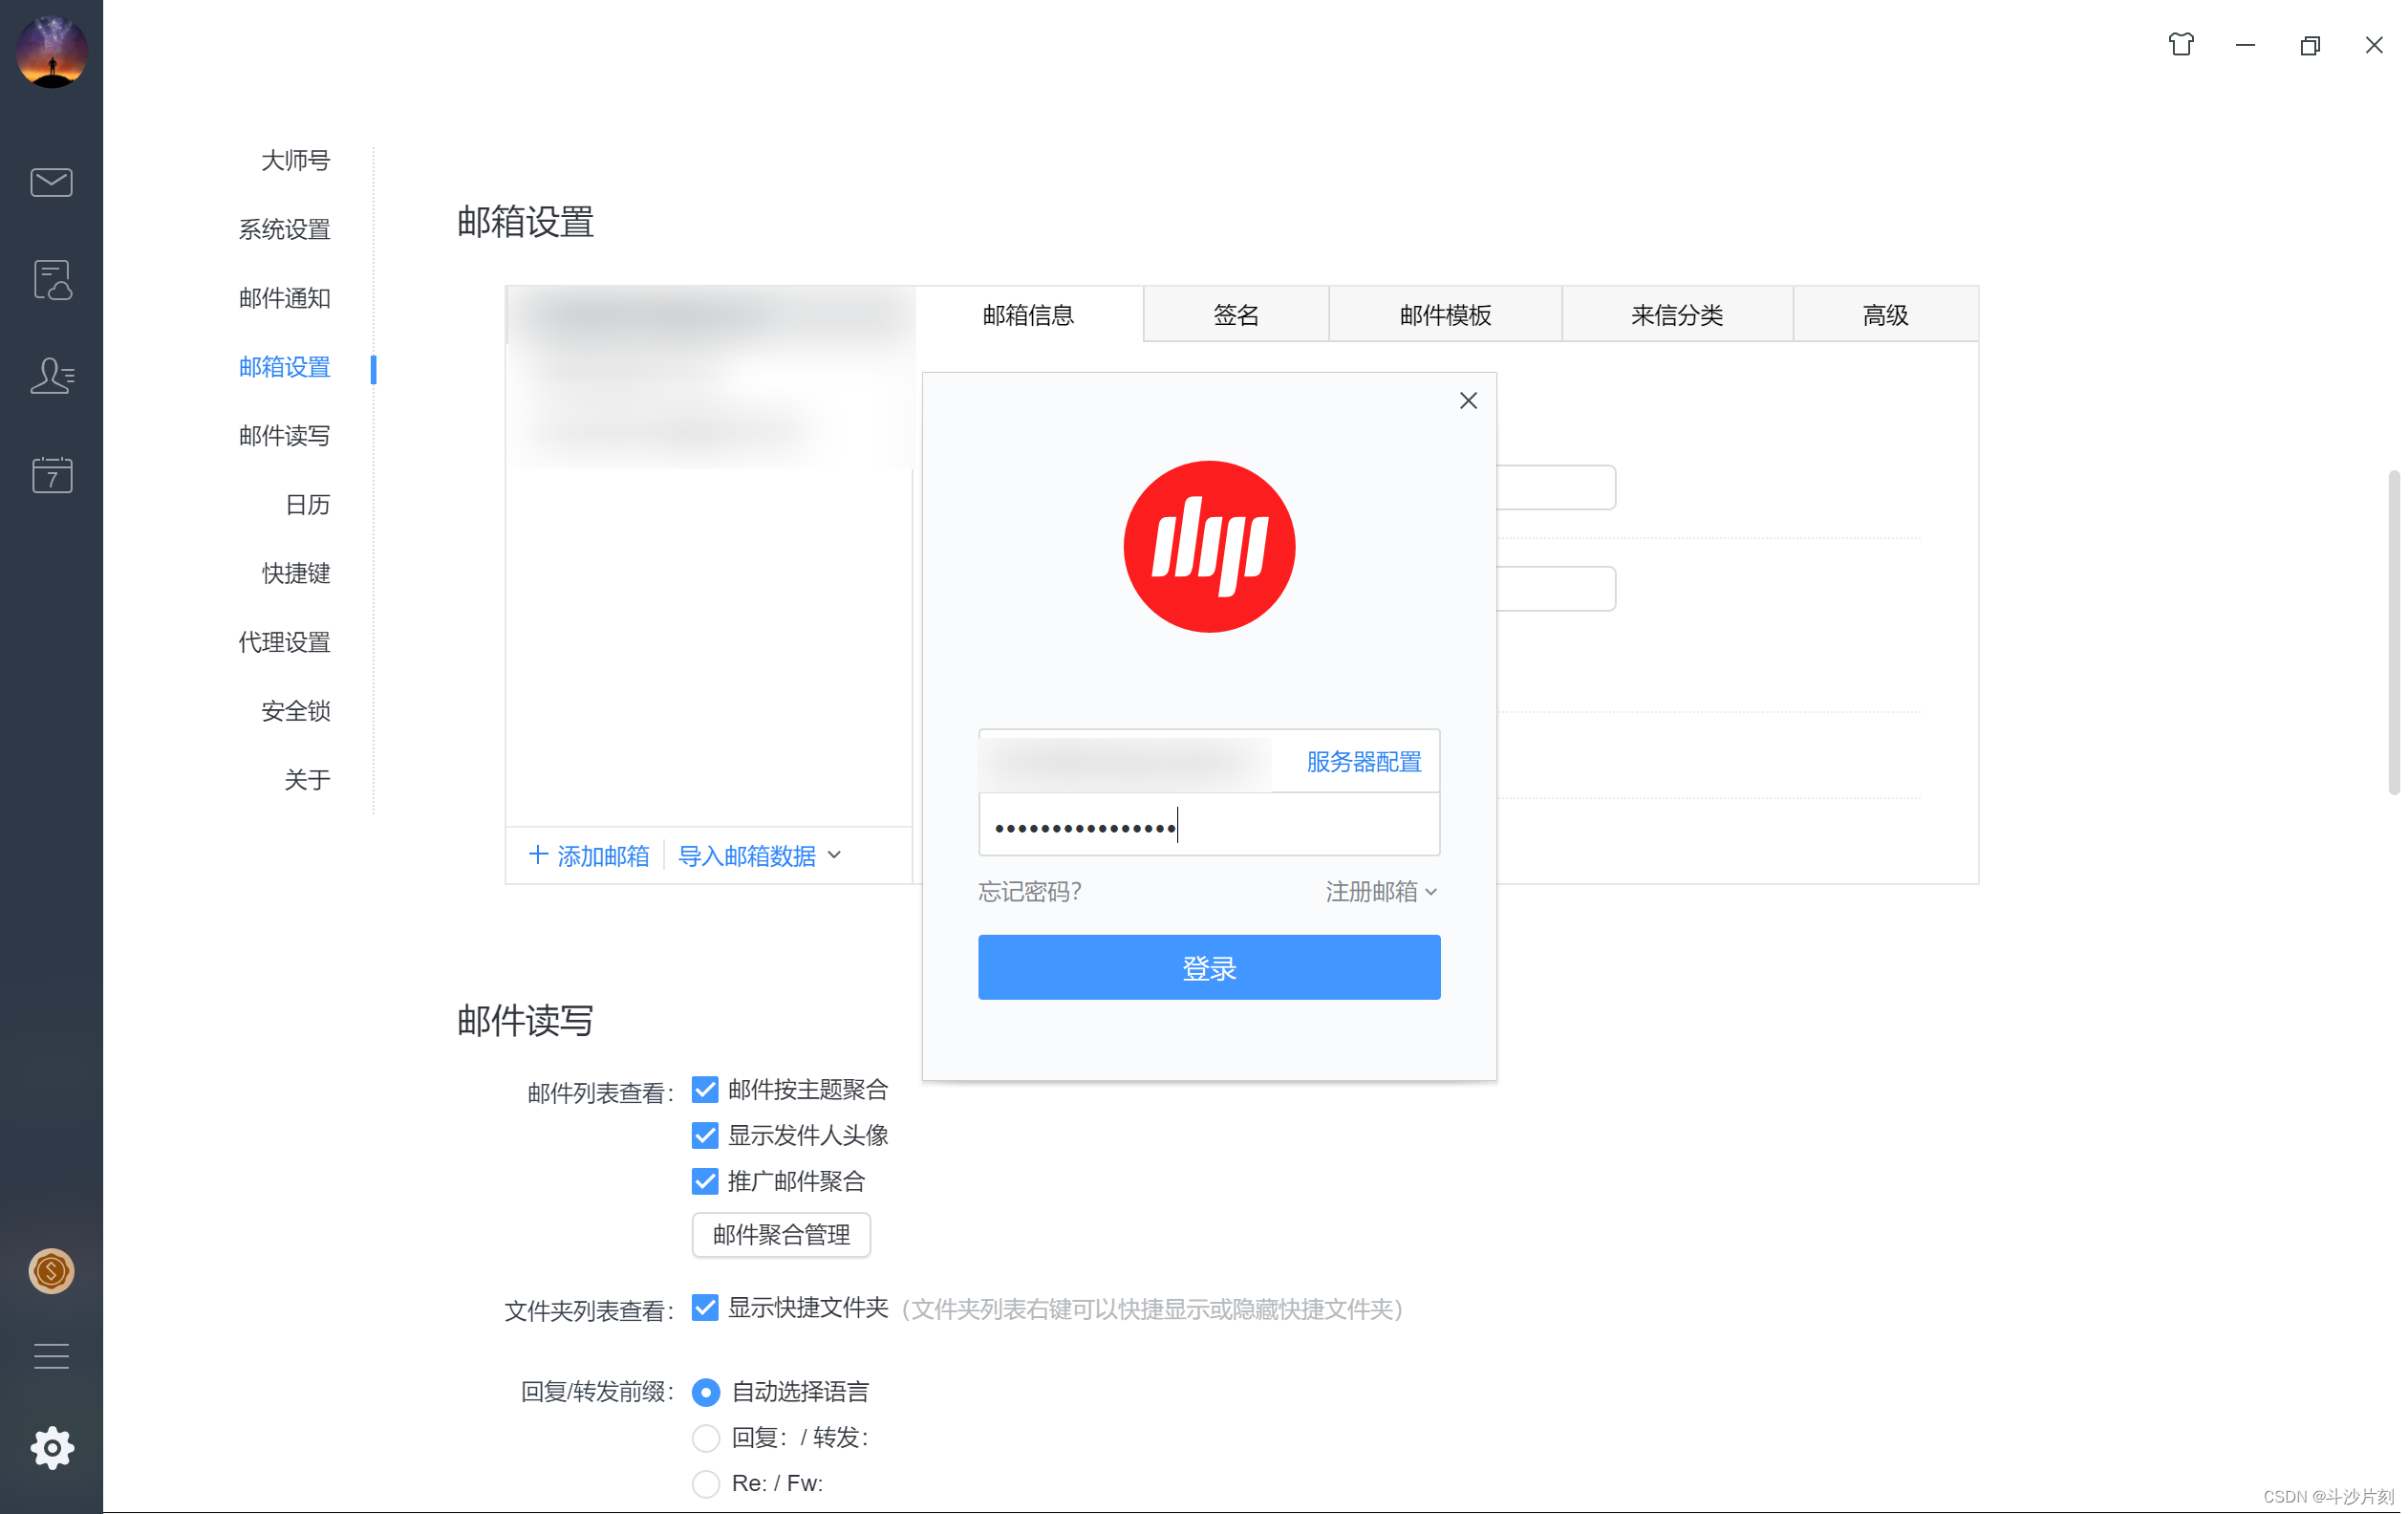Image resolution: width=2408 pixels, height=1514 pixels.
Task: Open the Mail envelope icon in sidebar
Action: pyautogui.click(x=51, y=182)
